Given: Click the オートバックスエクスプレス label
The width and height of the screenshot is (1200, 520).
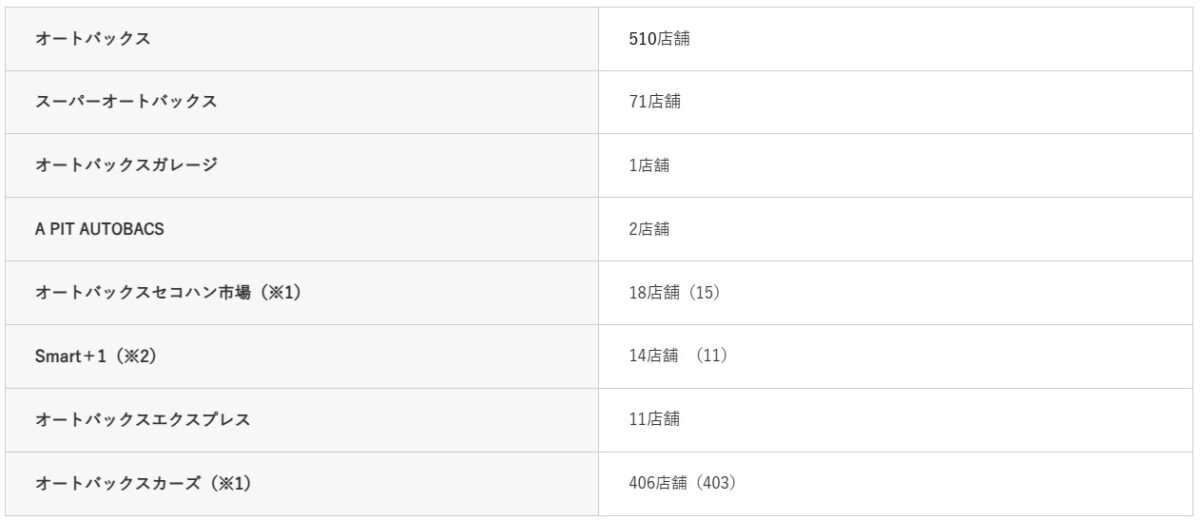Looking at the screenshot, I should pyautogui.click(x=142, y=420).
